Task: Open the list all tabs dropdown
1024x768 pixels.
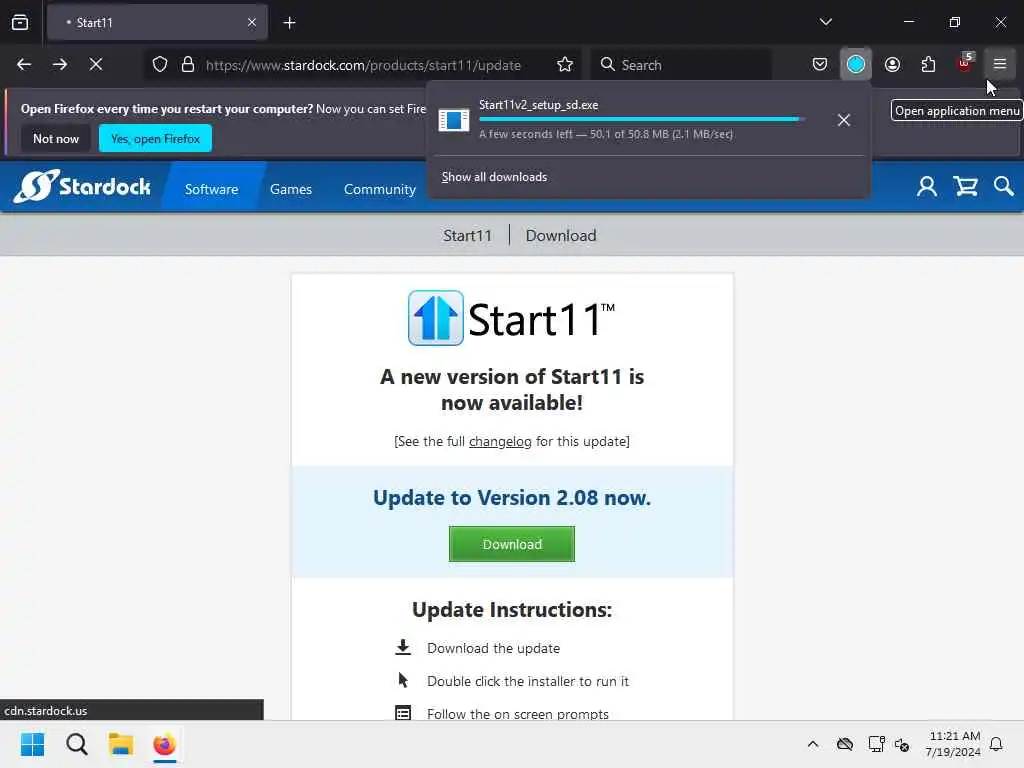Action: pyautogui.click(x=826, y=22)
